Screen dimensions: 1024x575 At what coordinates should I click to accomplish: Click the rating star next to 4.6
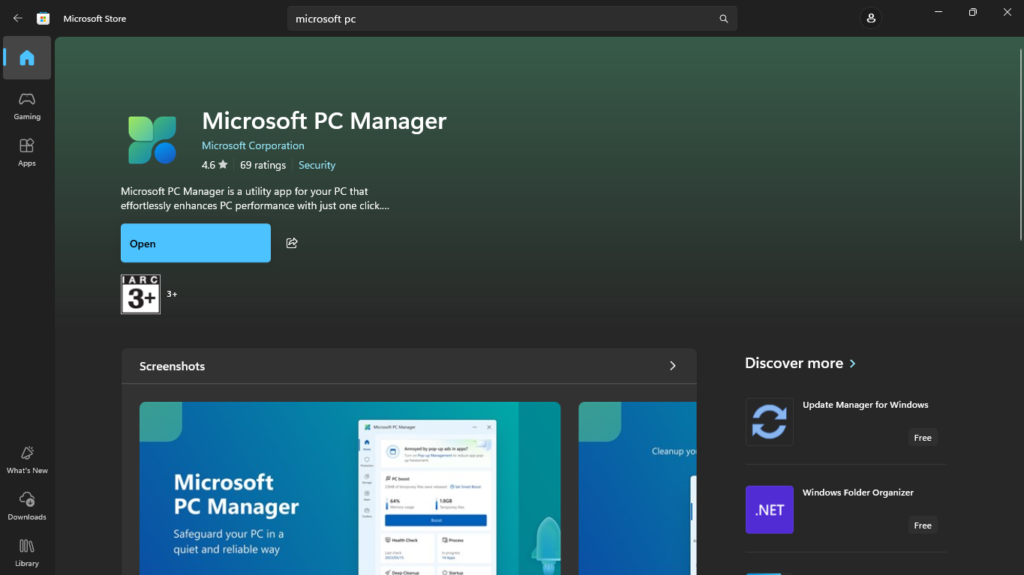(x=223, y=165)
